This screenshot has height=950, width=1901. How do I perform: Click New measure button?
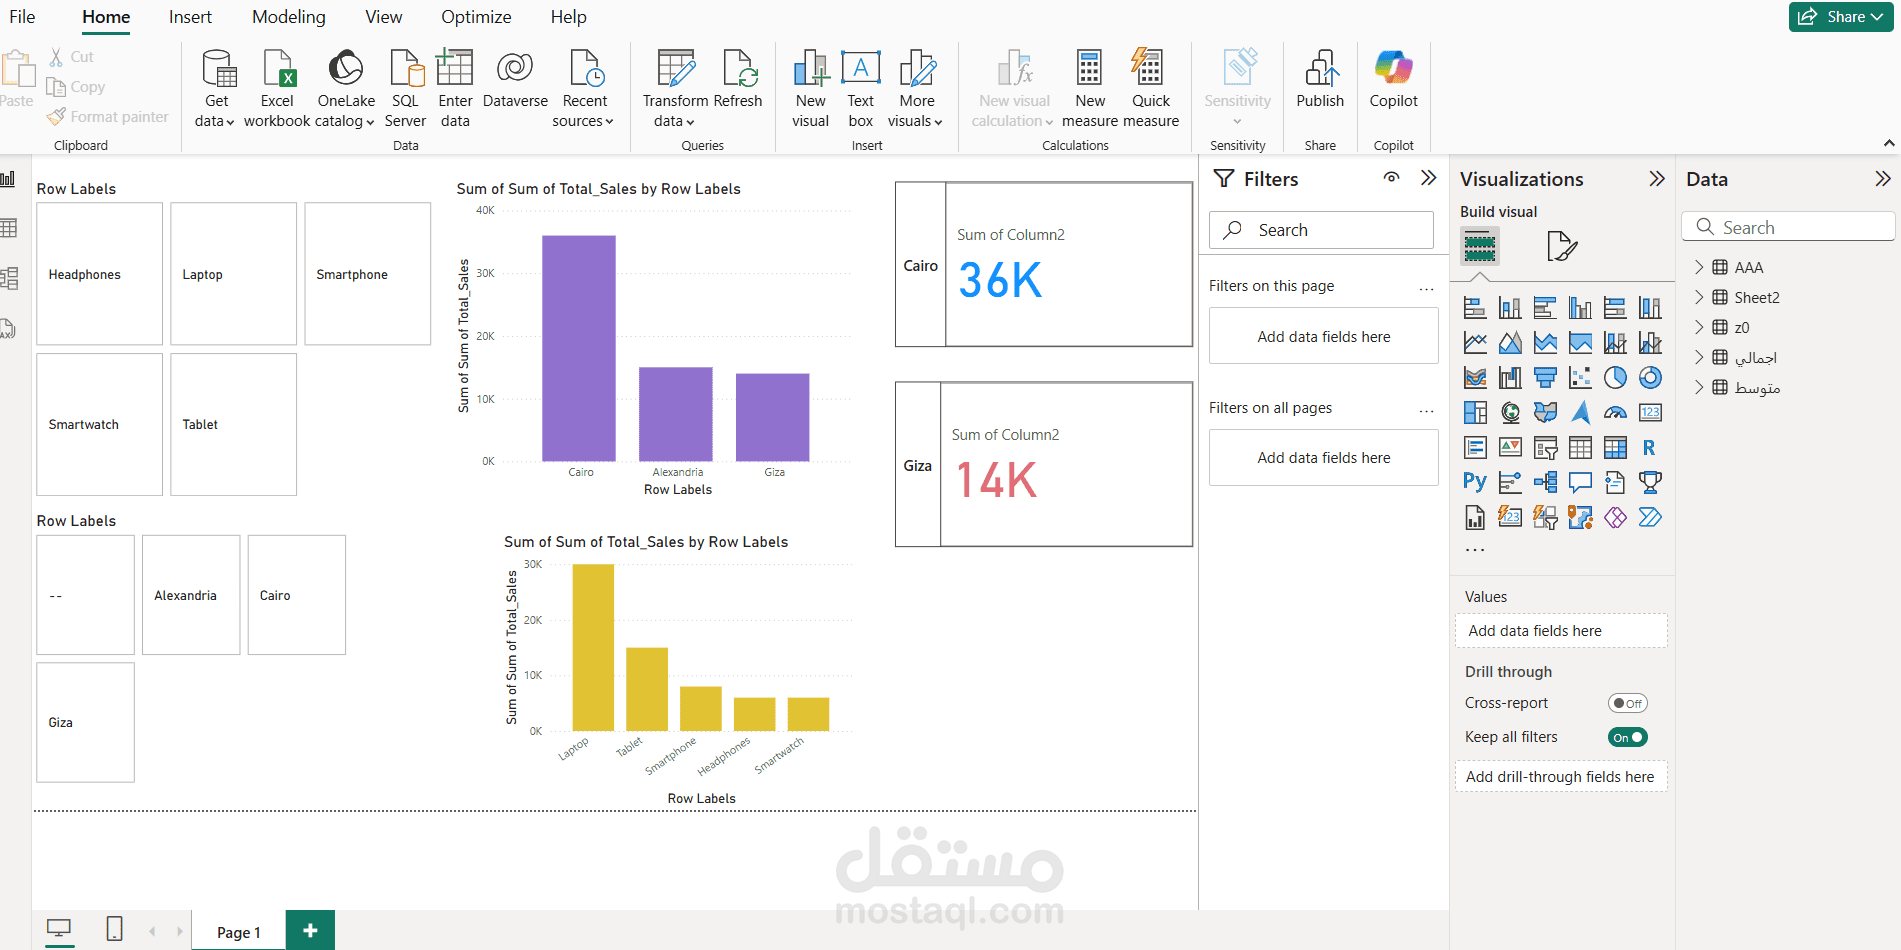click(1090, 88)
